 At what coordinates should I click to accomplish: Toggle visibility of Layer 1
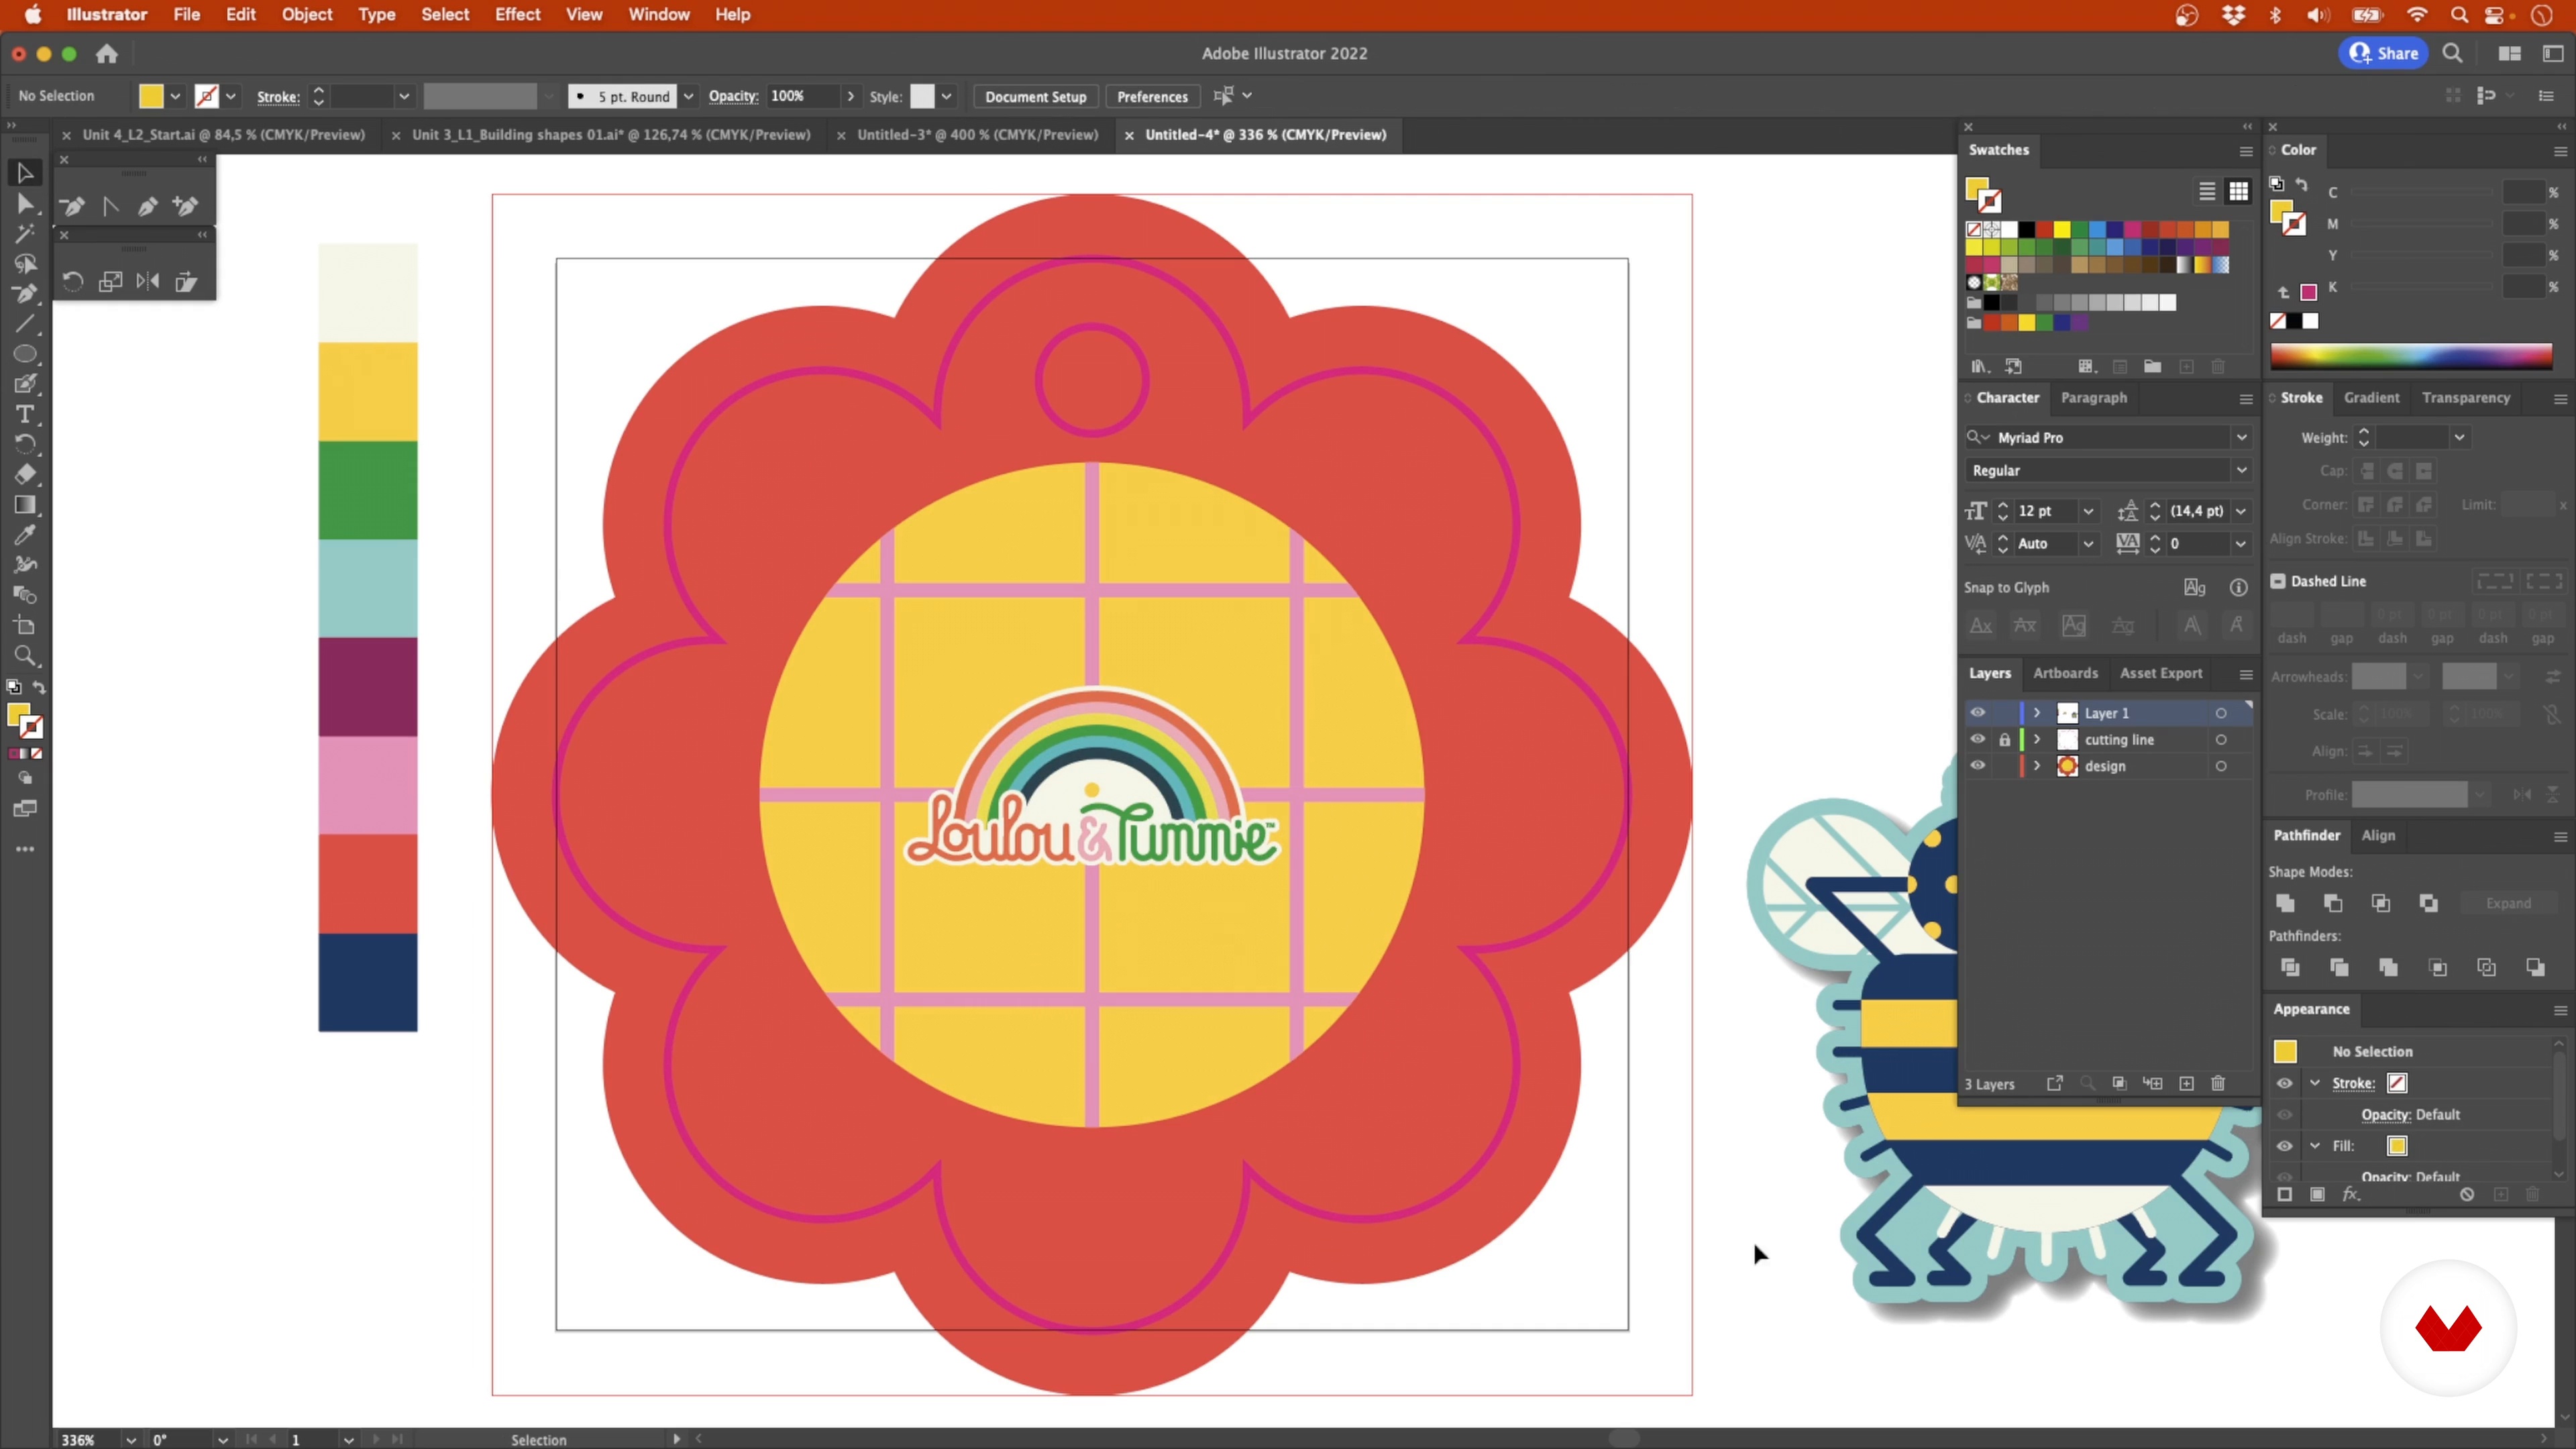tap(1978, 713)
